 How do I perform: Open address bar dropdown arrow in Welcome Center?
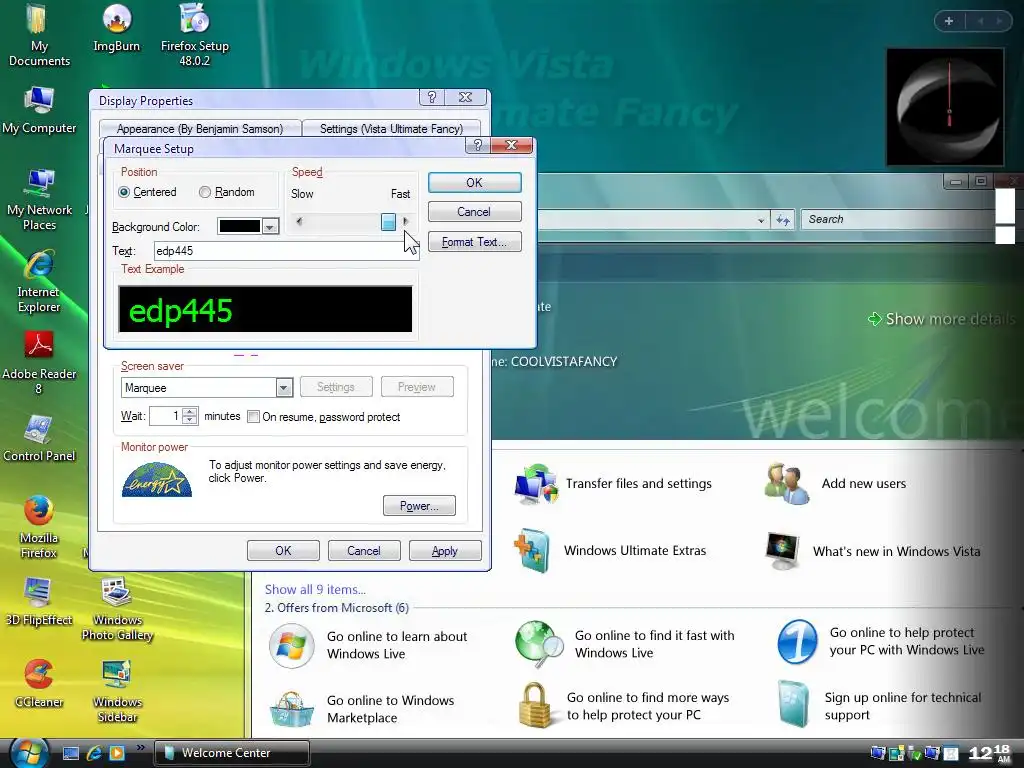click(x=761, y=221)
